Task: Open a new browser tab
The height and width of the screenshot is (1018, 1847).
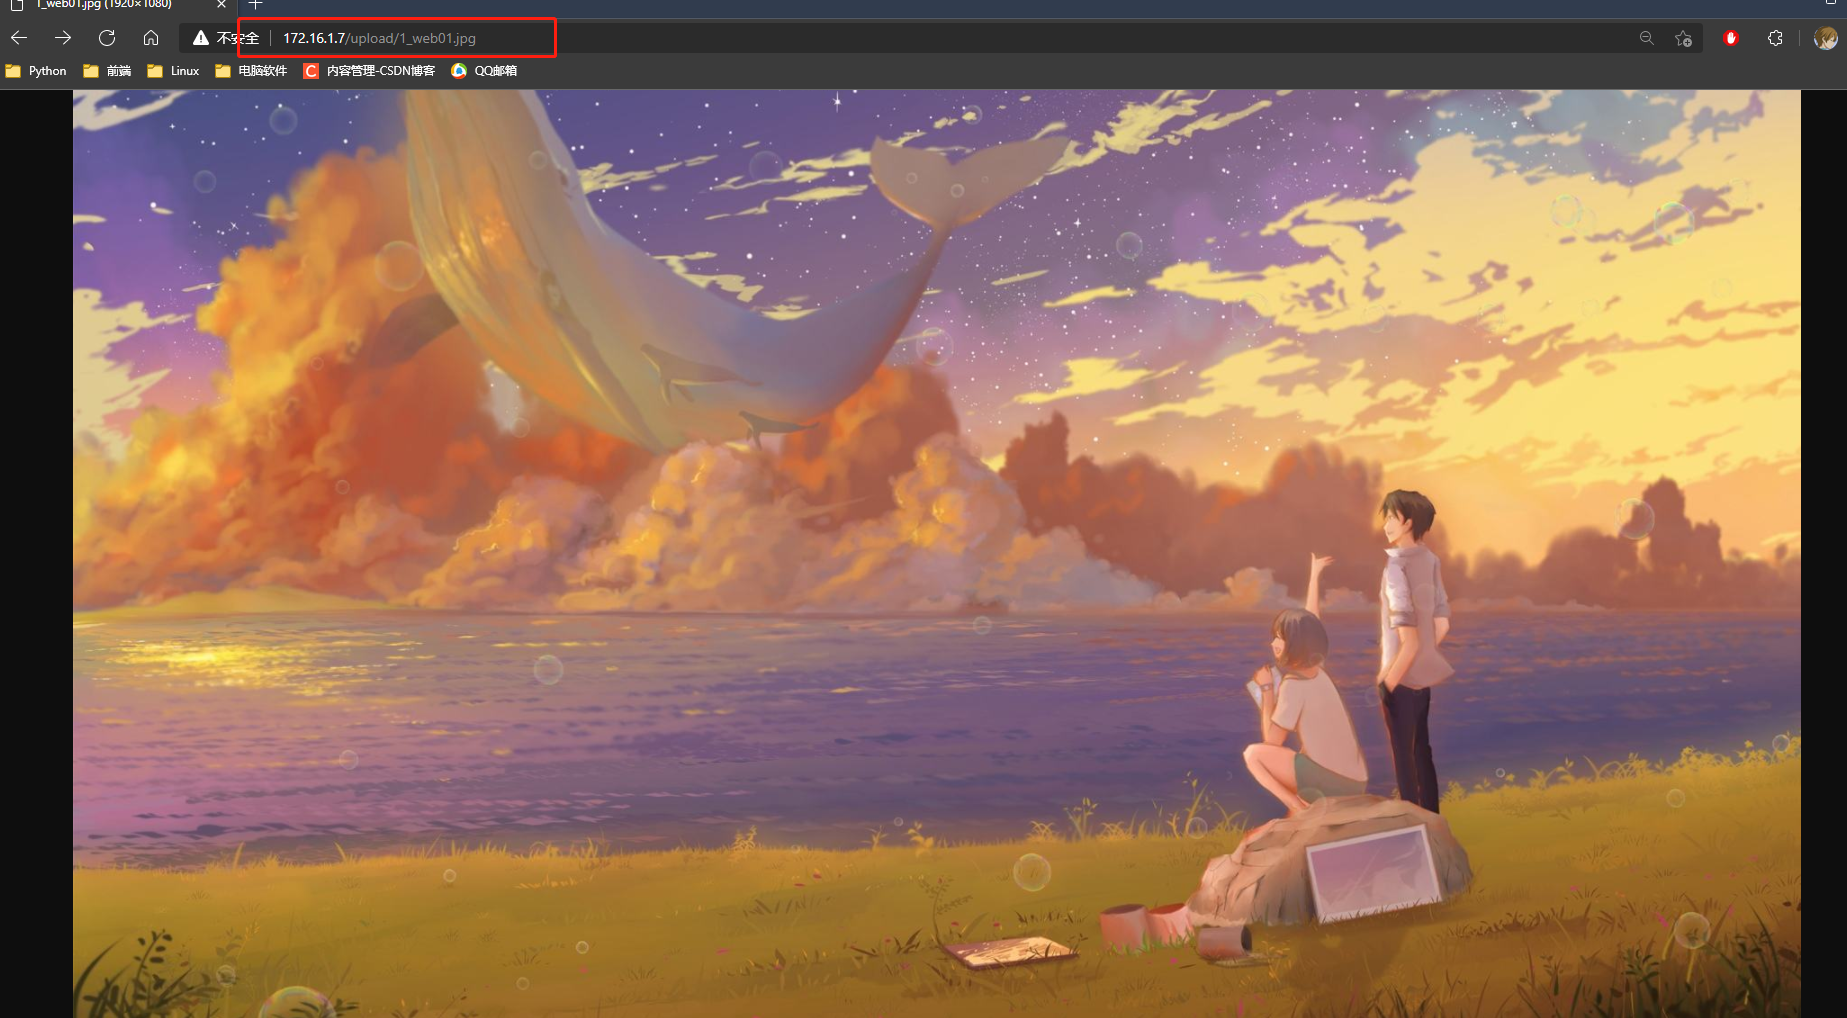Action: pyautogui.click(x=255, y=5)
